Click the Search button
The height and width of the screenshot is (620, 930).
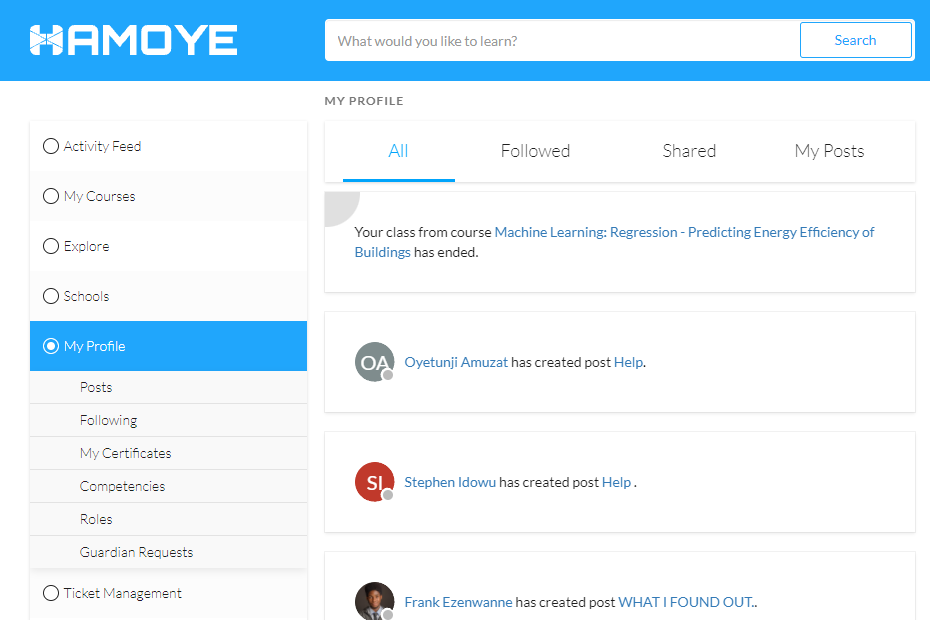(x=855, y=40)
